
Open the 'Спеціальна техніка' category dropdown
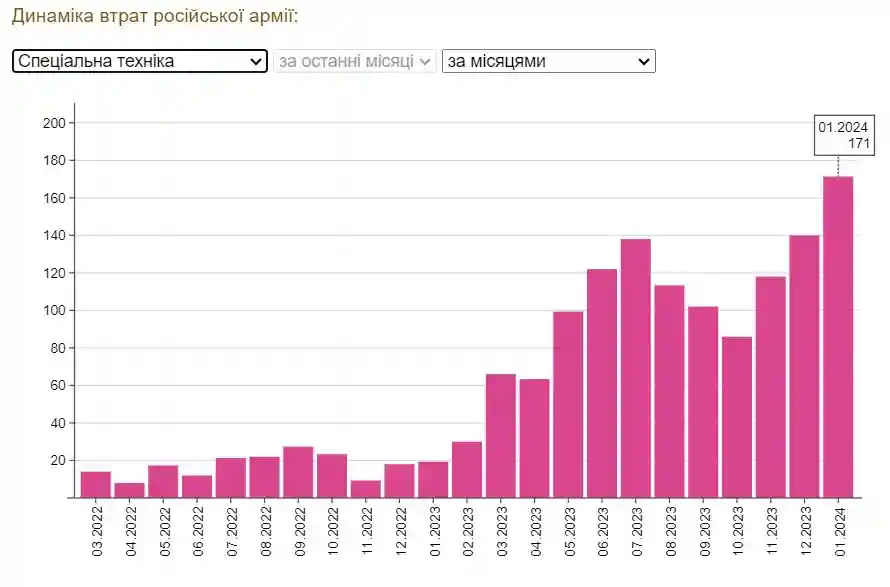point(140,61)
